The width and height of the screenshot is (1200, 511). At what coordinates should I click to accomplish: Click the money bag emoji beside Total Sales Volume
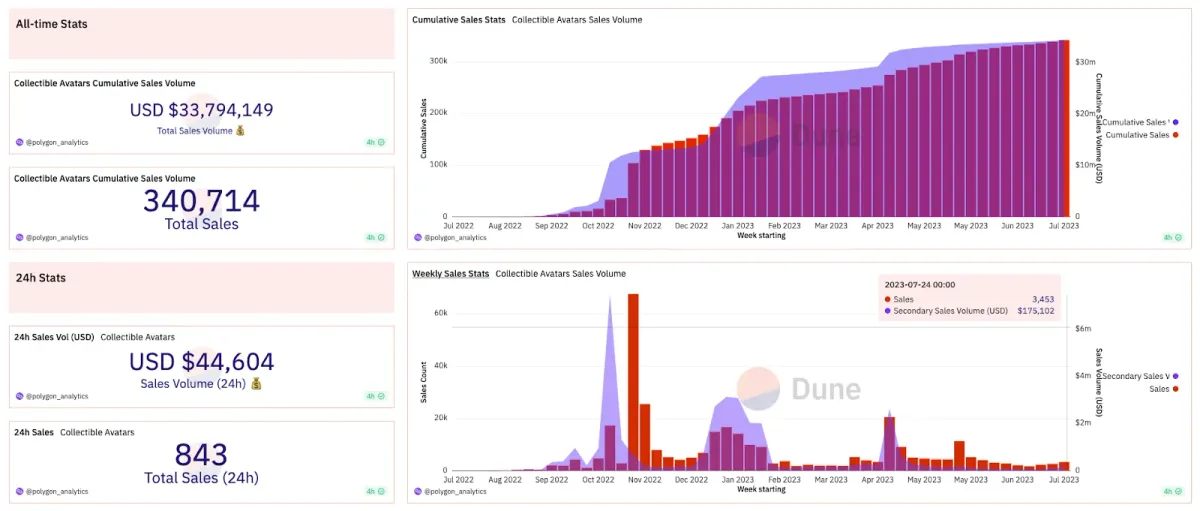(x=240, y=131)
